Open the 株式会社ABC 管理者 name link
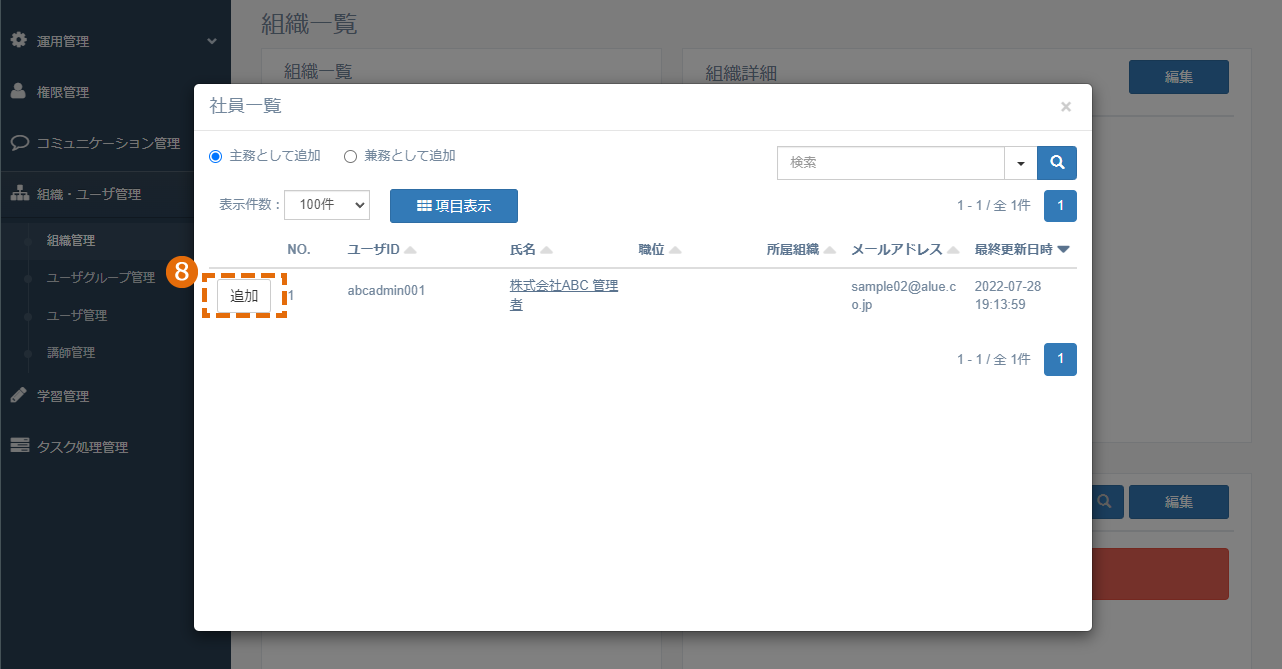 pos(564,295)
